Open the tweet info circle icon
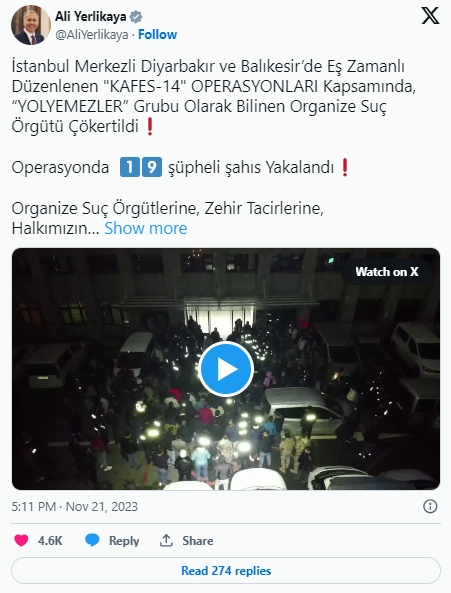This screenshot has width=451, height=593. pos(430,506)
